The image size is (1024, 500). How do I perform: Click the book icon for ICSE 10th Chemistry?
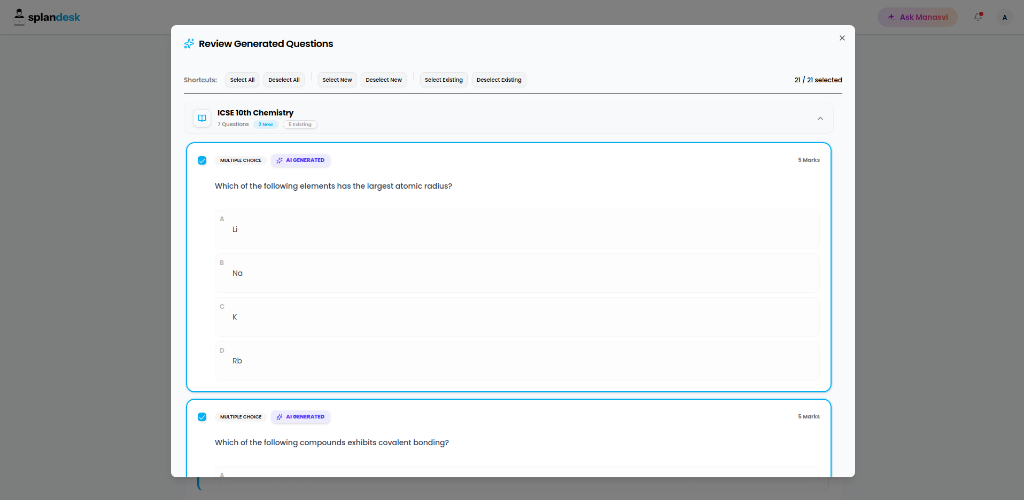point(202,118)
